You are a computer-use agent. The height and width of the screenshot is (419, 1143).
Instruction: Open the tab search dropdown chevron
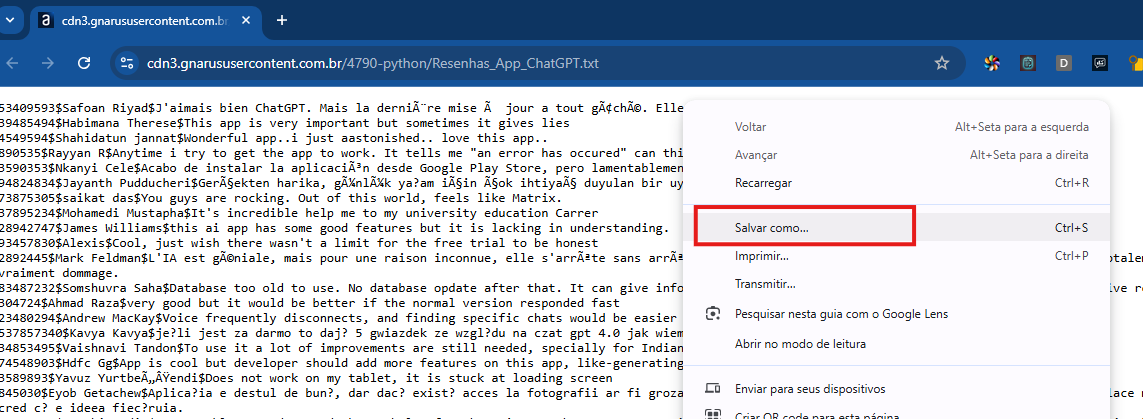click(x=10, y=20)
